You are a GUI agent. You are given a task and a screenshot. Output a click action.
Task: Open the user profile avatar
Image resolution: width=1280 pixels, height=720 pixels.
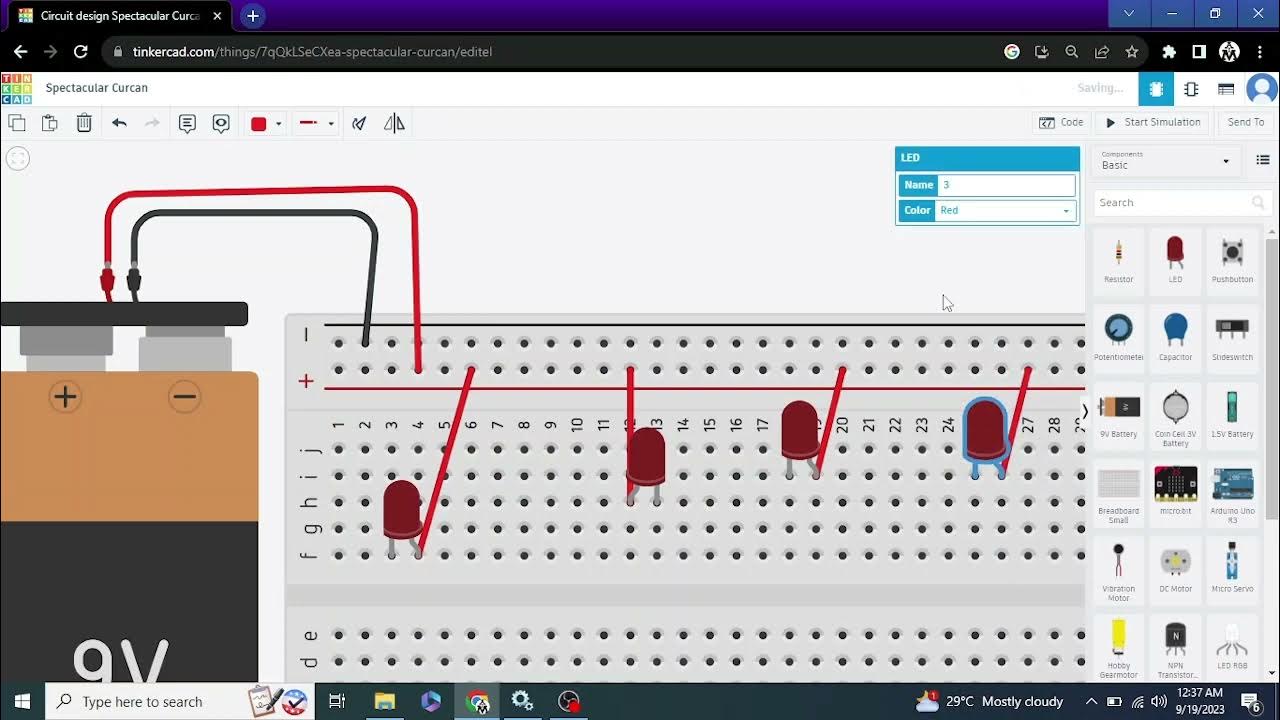(1261, 89)
